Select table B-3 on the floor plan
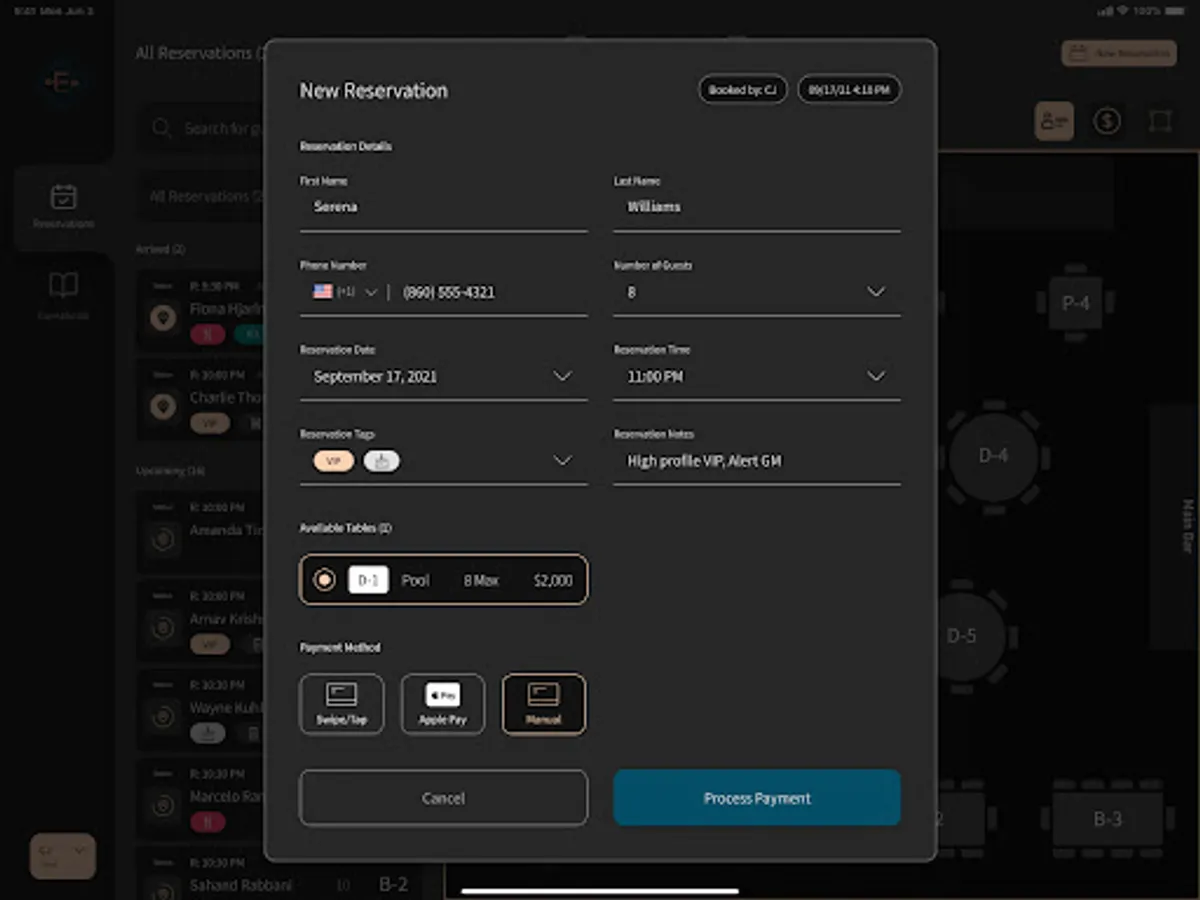The width and height of the screenshot is (1200, 900). click(x=1107, y=819)
